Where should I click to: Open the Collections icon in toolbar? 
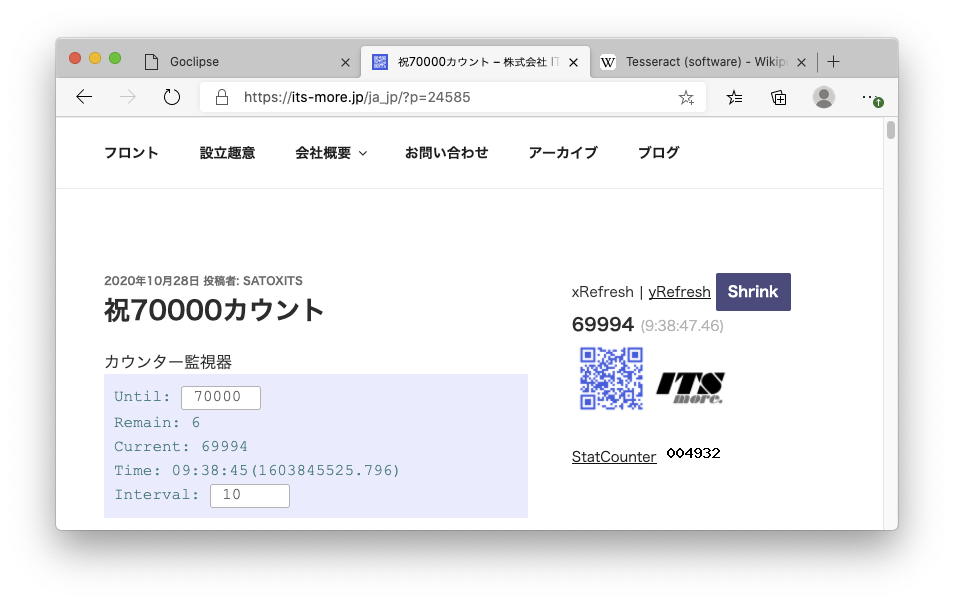click(x=779, y=97)
